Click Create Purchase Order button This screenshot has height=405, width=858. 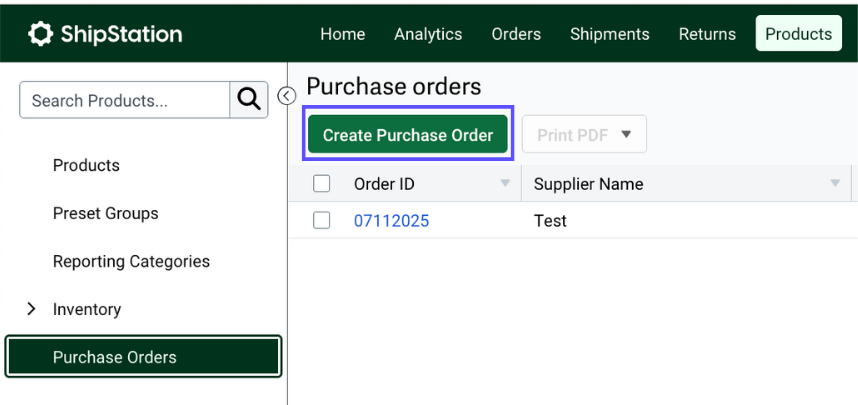pos(408,135)
